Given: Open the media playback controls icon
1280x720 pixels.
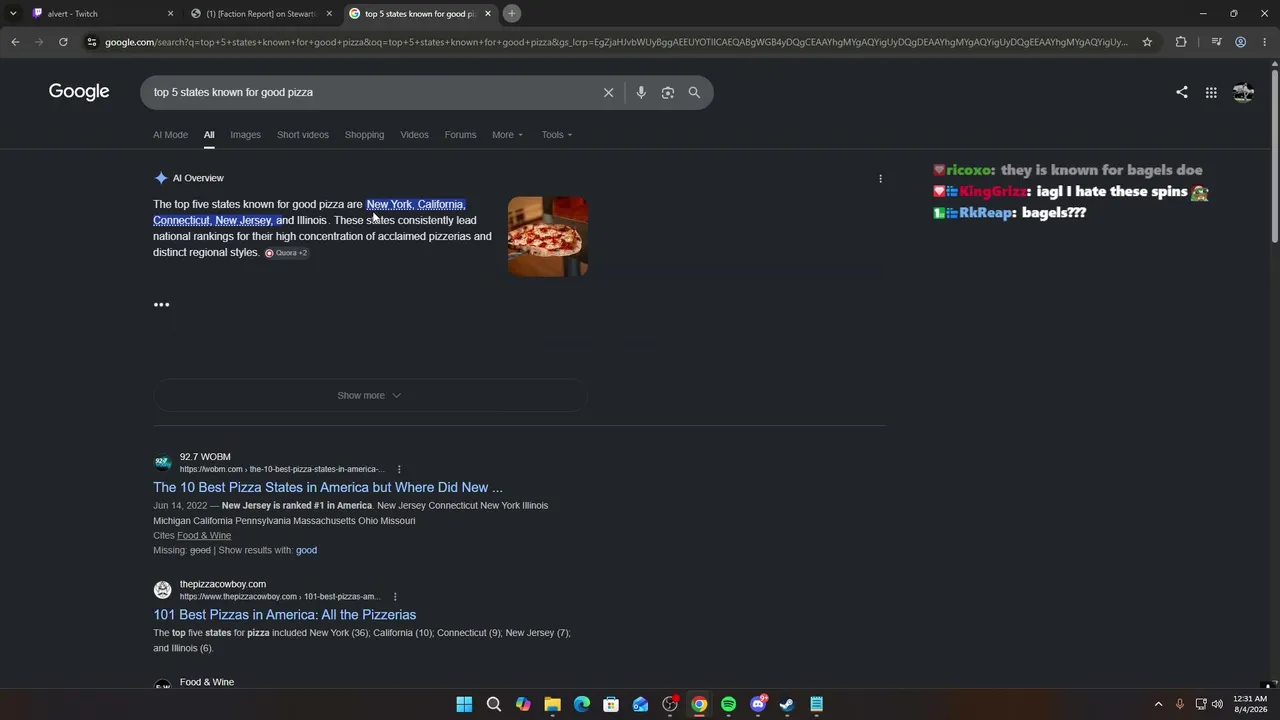Looking at the screenshot, I should click(1216, 42).
